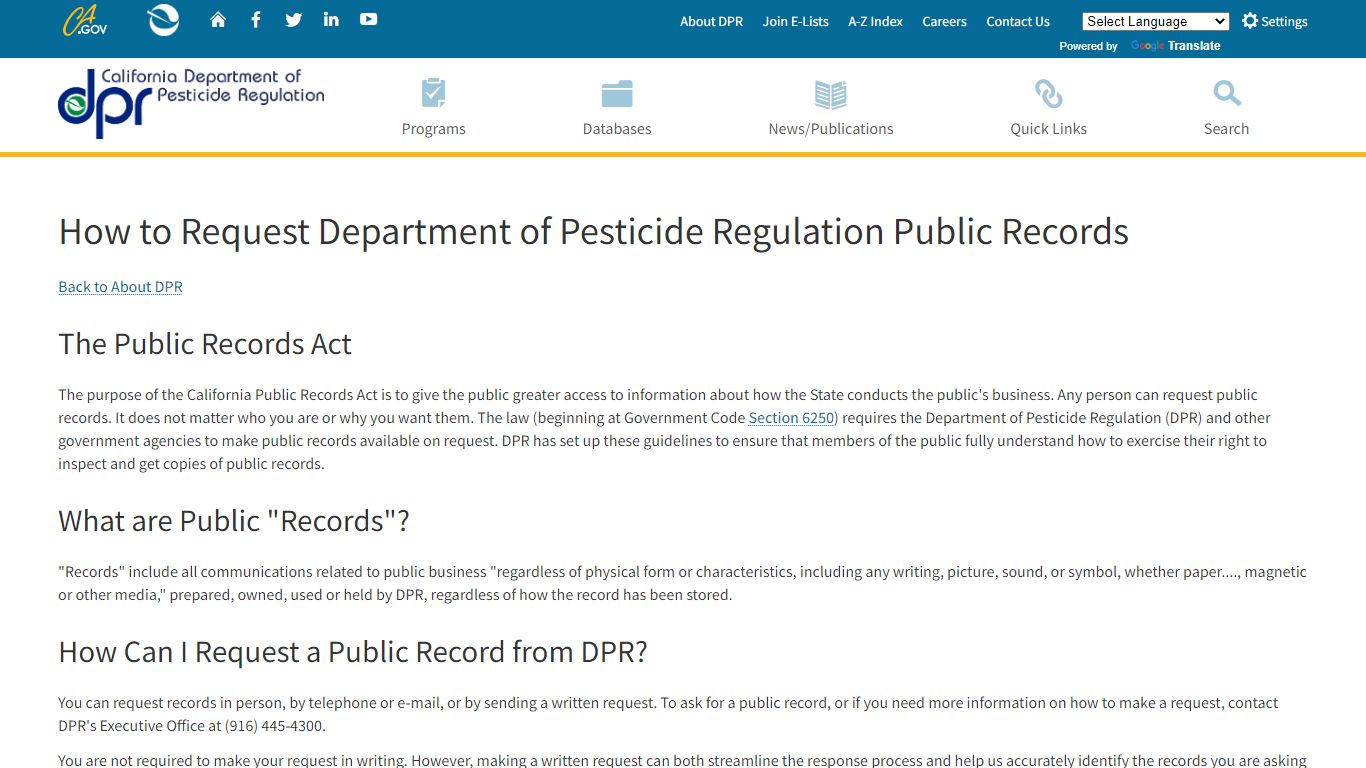Open About DPR in top bar
Viewport: 1366px width, 768px height.
point(711,21)
